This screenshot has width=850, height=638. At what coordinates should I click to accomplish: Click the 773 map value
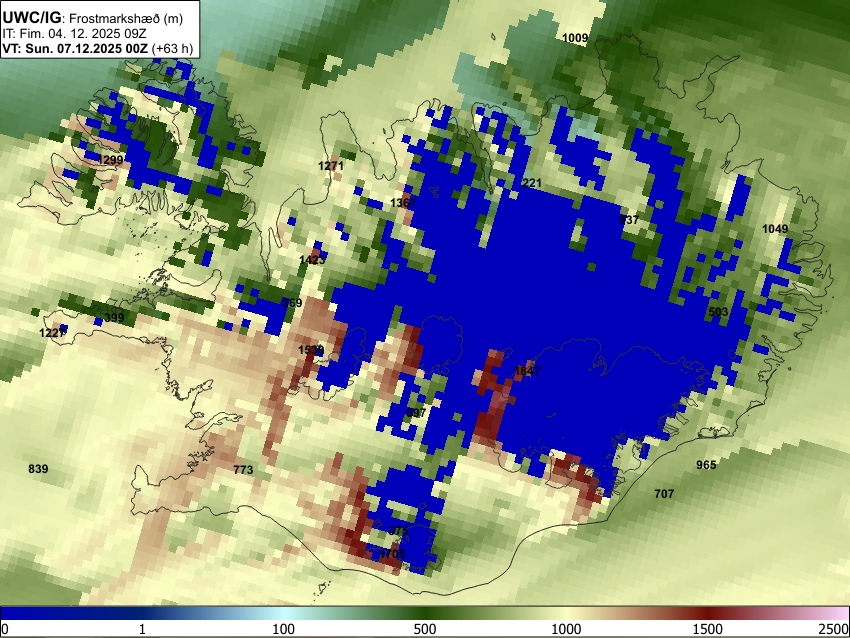(243, 469)
